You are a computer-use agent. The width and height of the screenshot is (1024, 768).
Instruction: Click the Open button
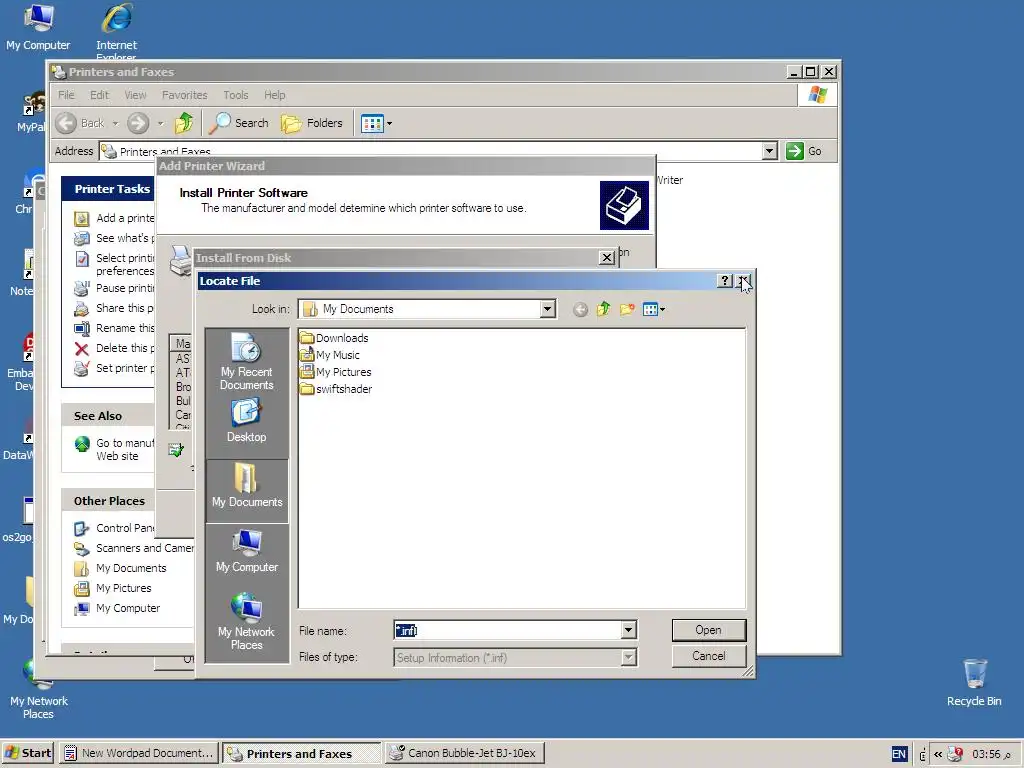709,630
